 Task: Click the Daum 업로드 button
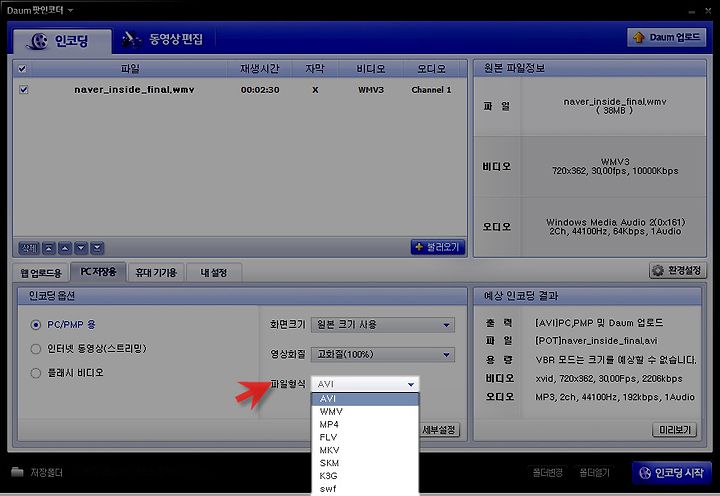point(666,37)
